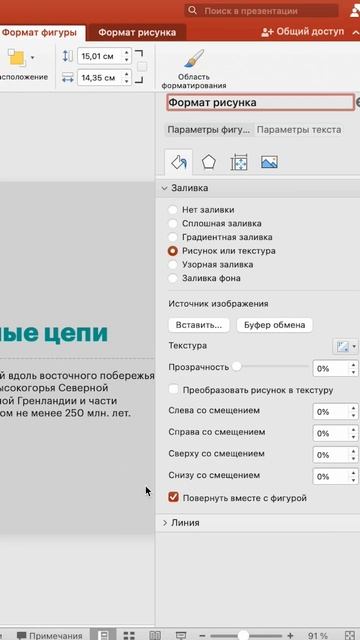The height and width of the screenshot is (640, 360).
Task: Click the height stepper arrows
Action: click(x=127, y=56)
